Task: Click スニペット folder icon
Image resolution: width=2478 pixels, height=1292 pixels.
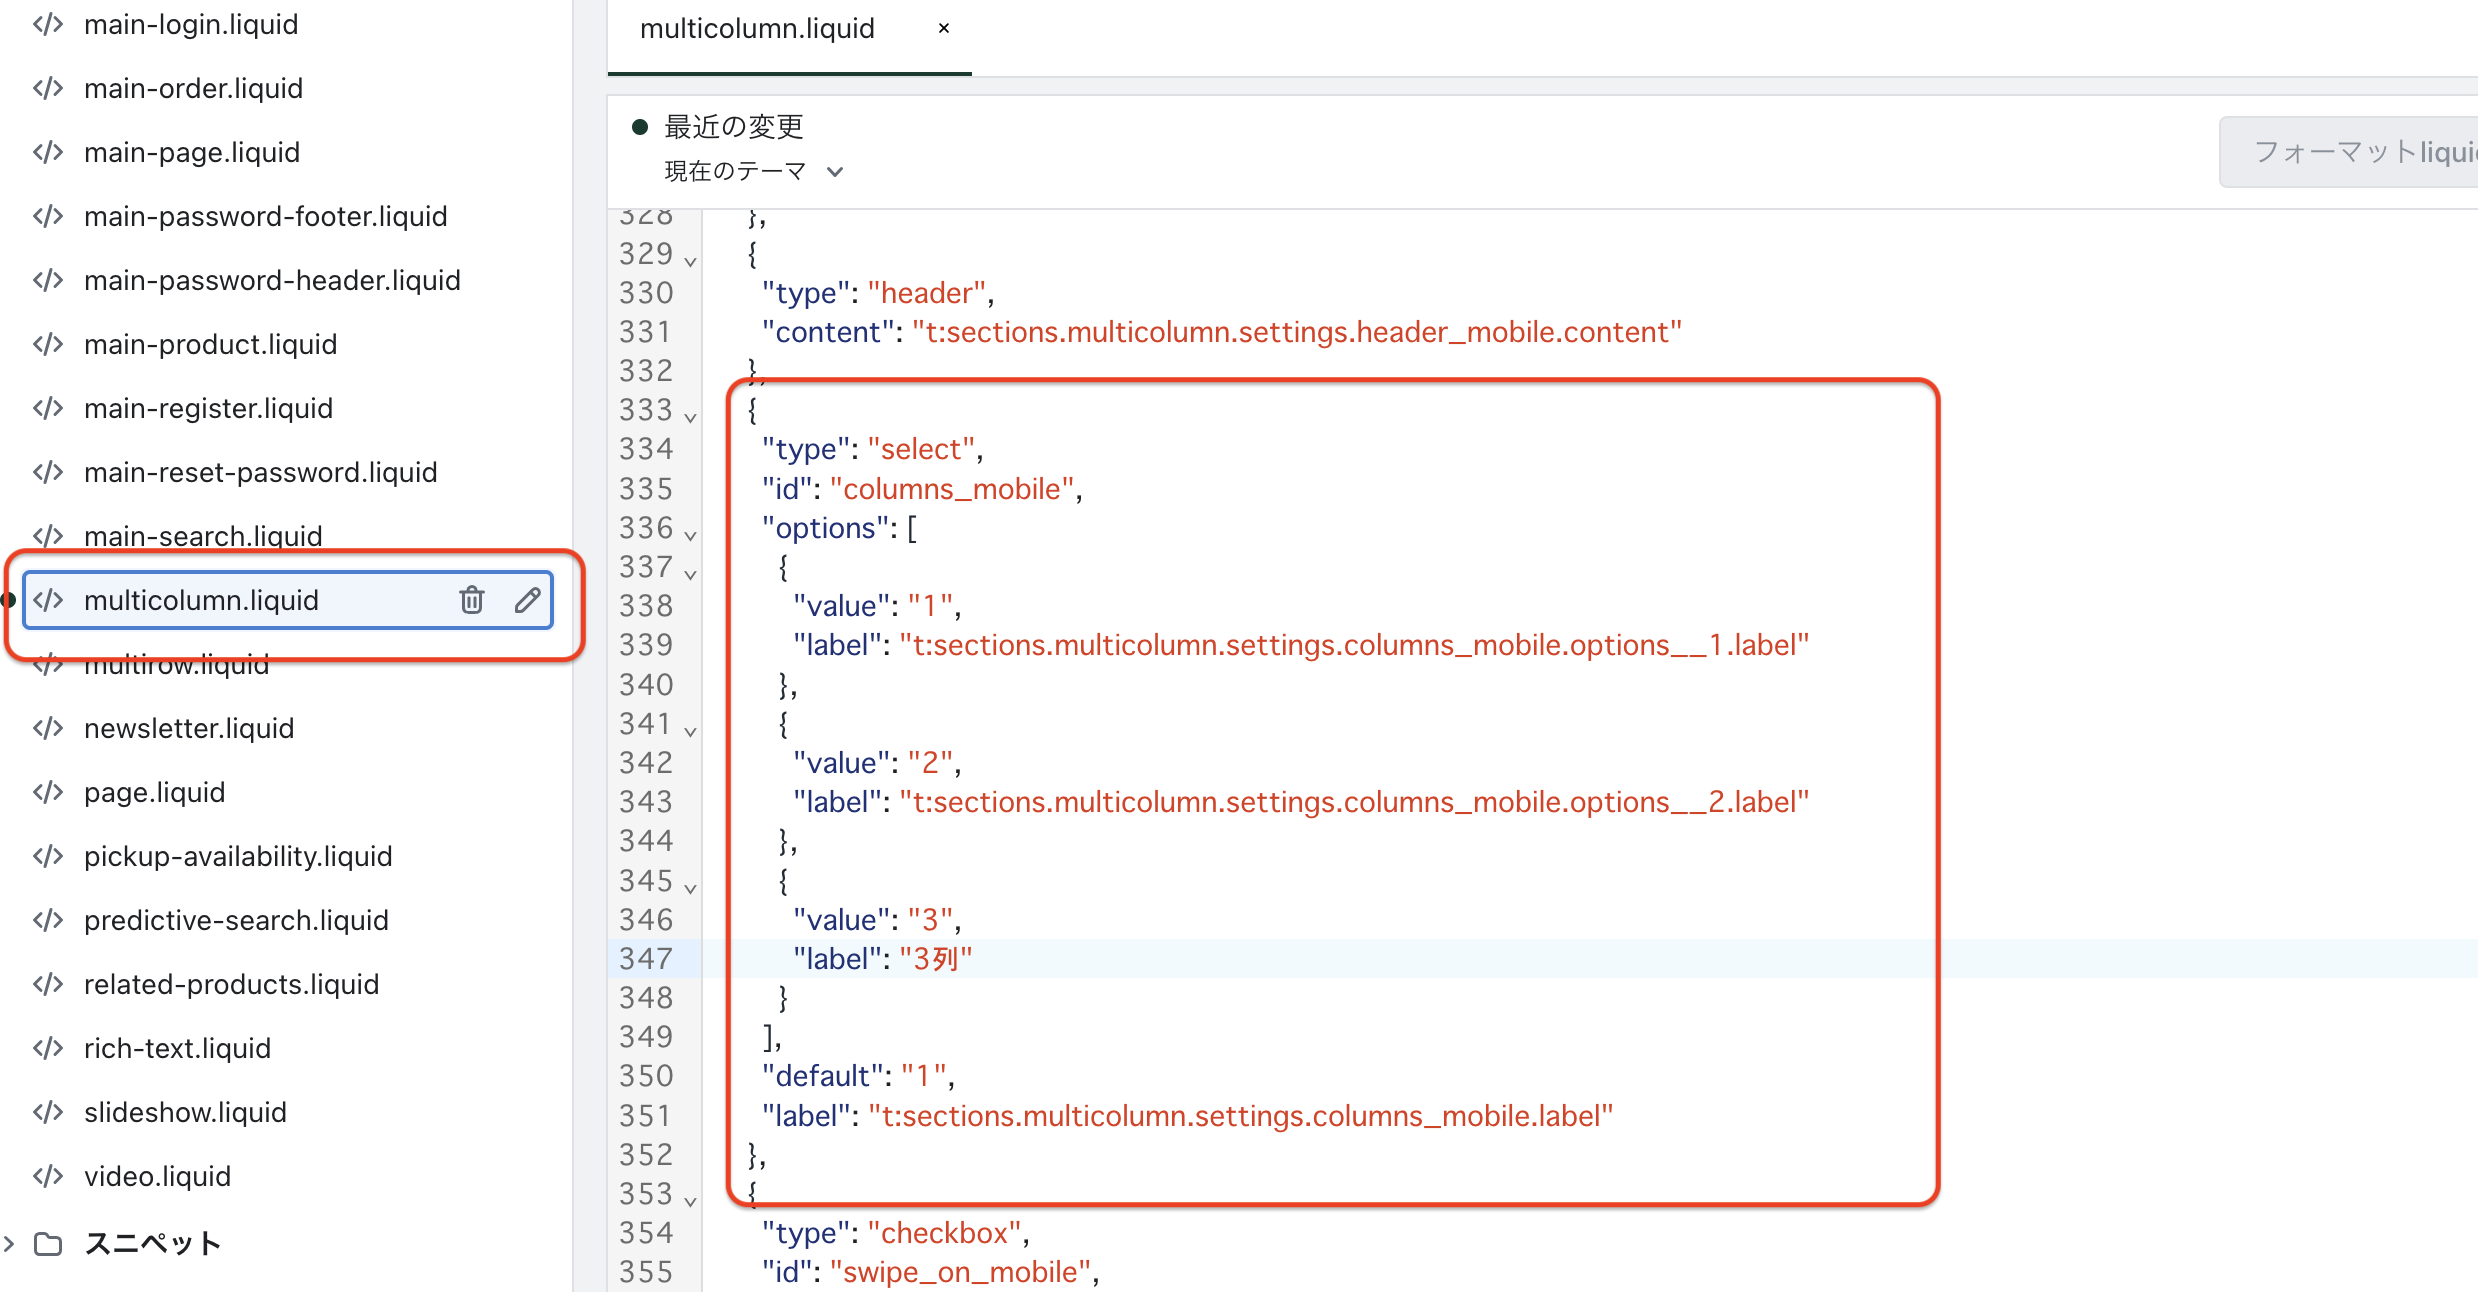Action: [48, 1244]
